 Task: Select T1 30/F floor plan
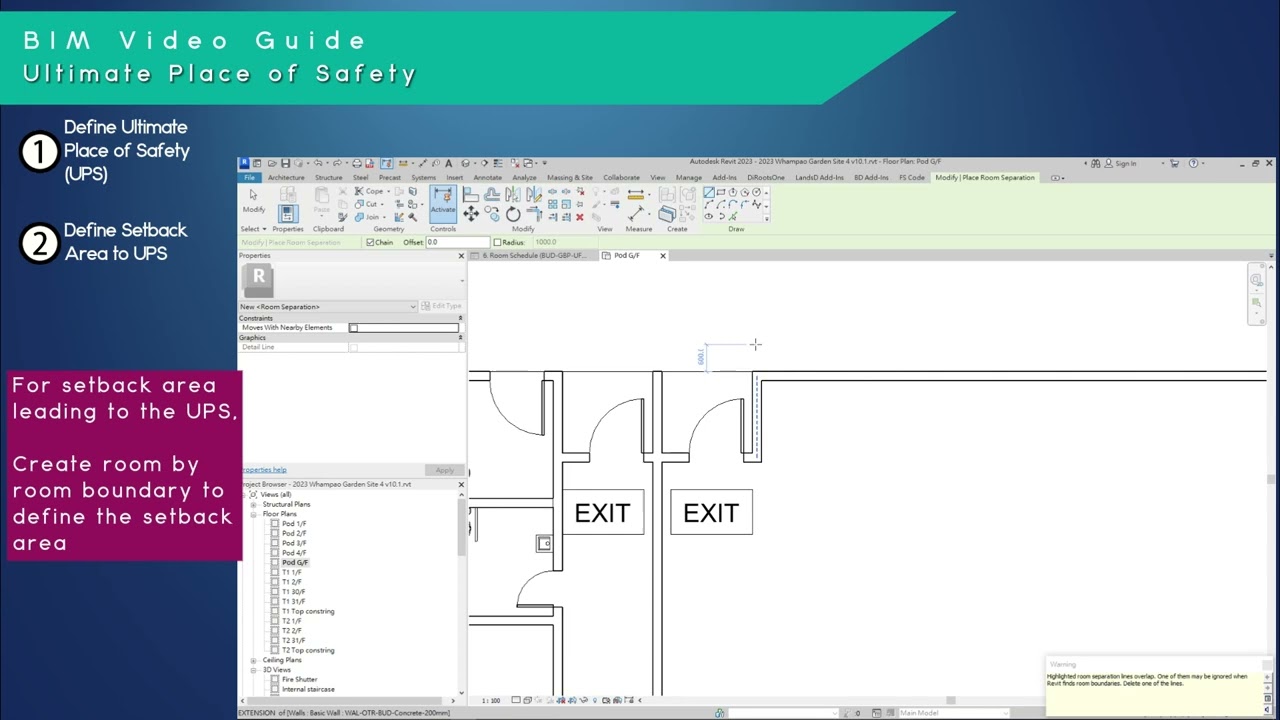click(293, 592)
